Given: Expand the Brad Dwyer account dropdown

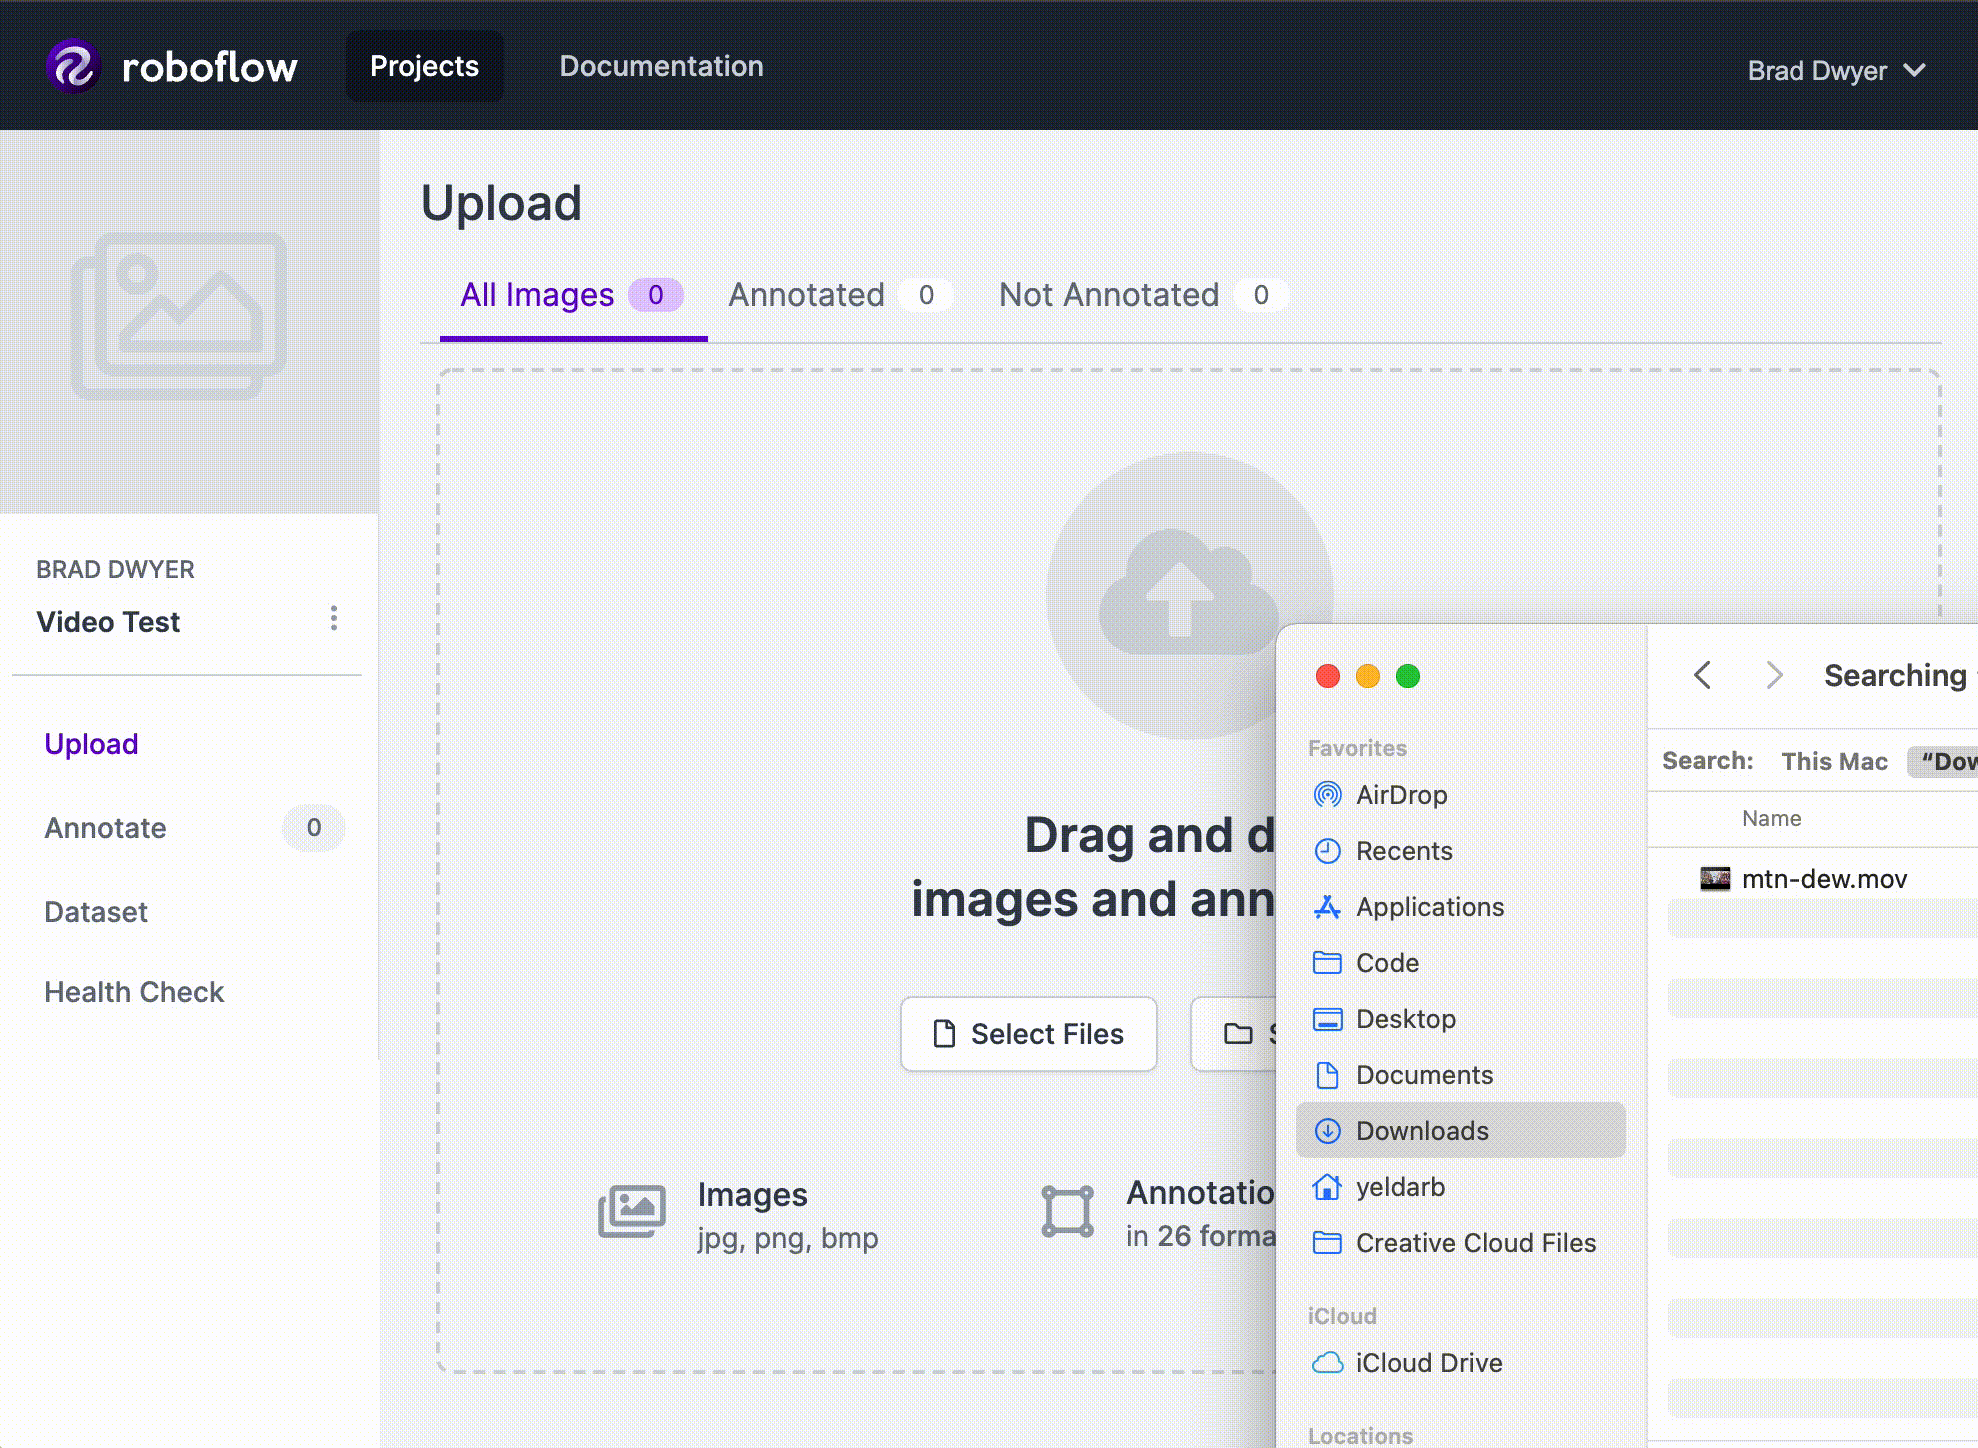Looking at the screenshot, I should tap(1836, 71).
